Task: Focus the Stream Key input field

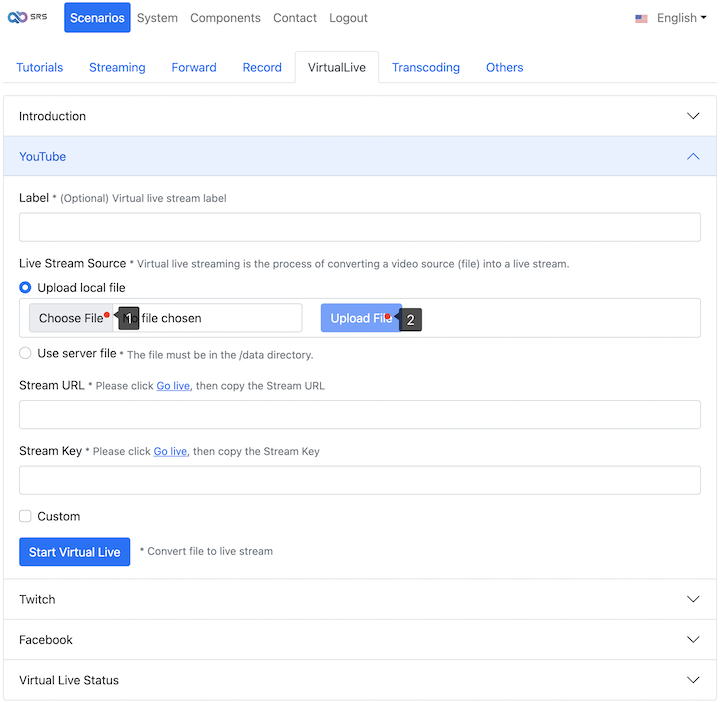Action: pos(360,480)
